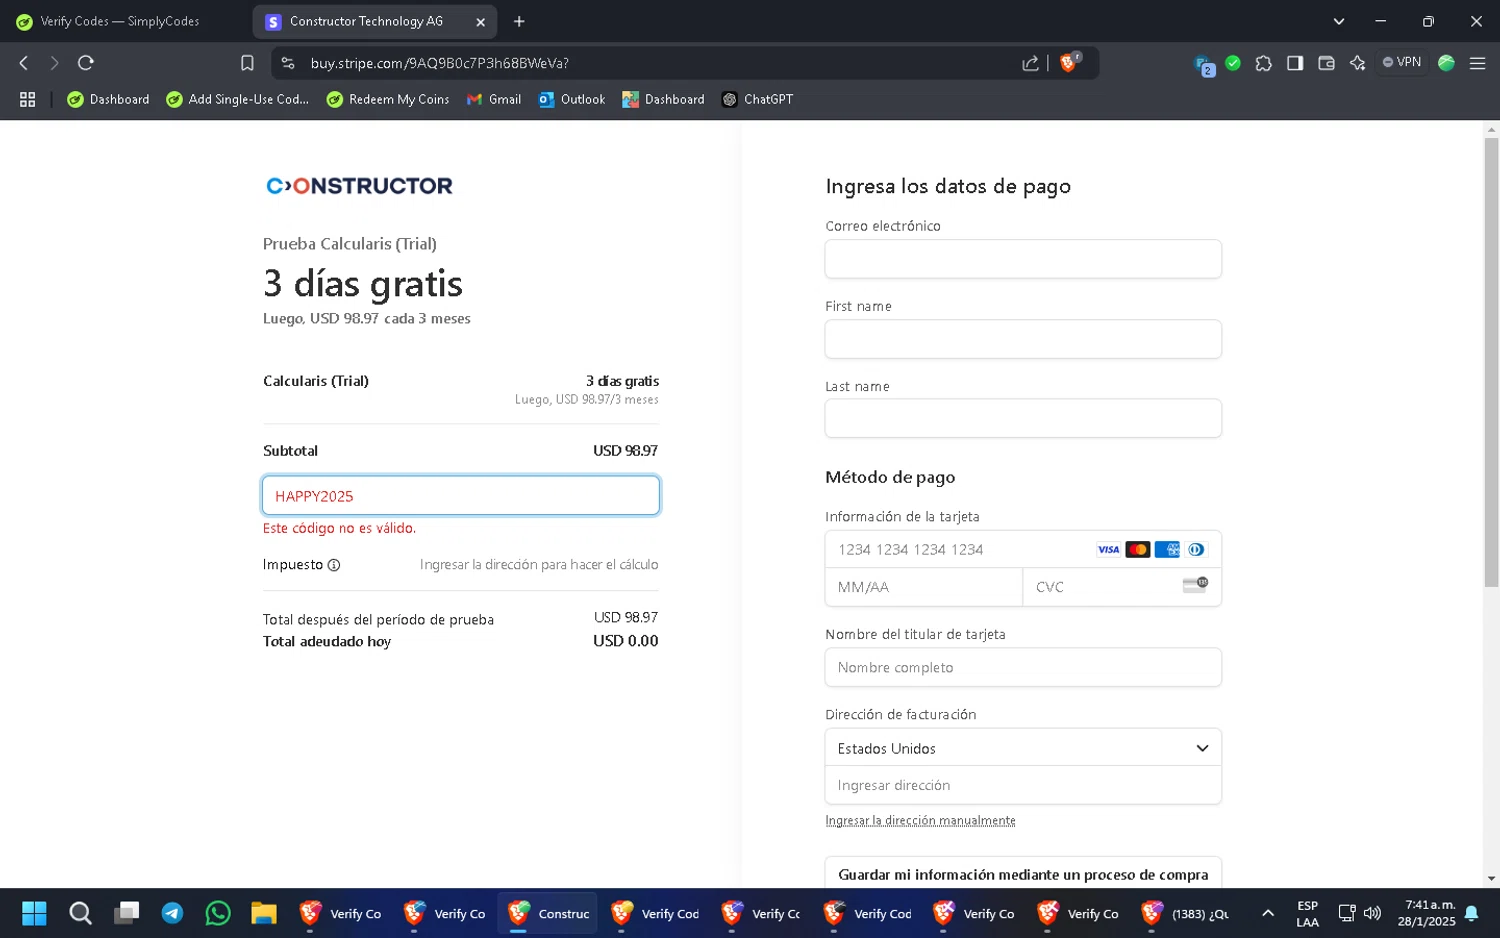Reload the Stripe checkout page
Viewport: 1500px width, 938px height.
(86, 63)
